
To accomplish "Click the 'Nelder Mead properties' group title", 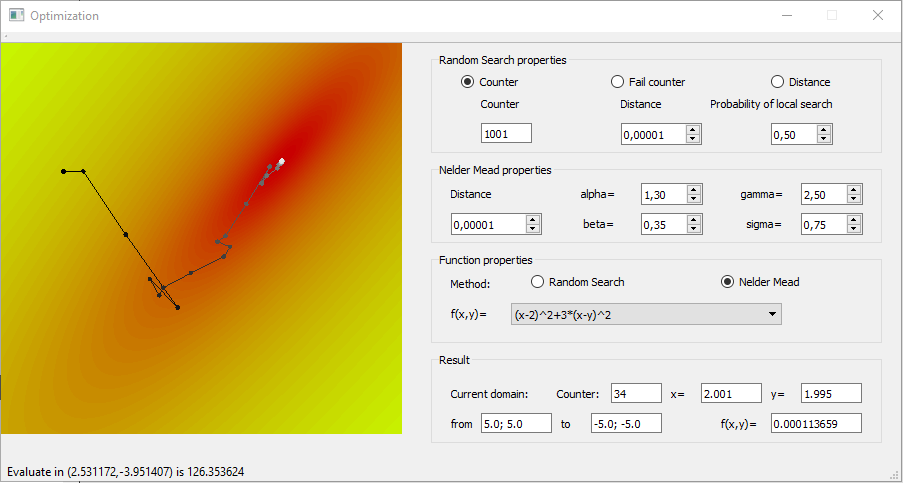I will tap(495, 170).
